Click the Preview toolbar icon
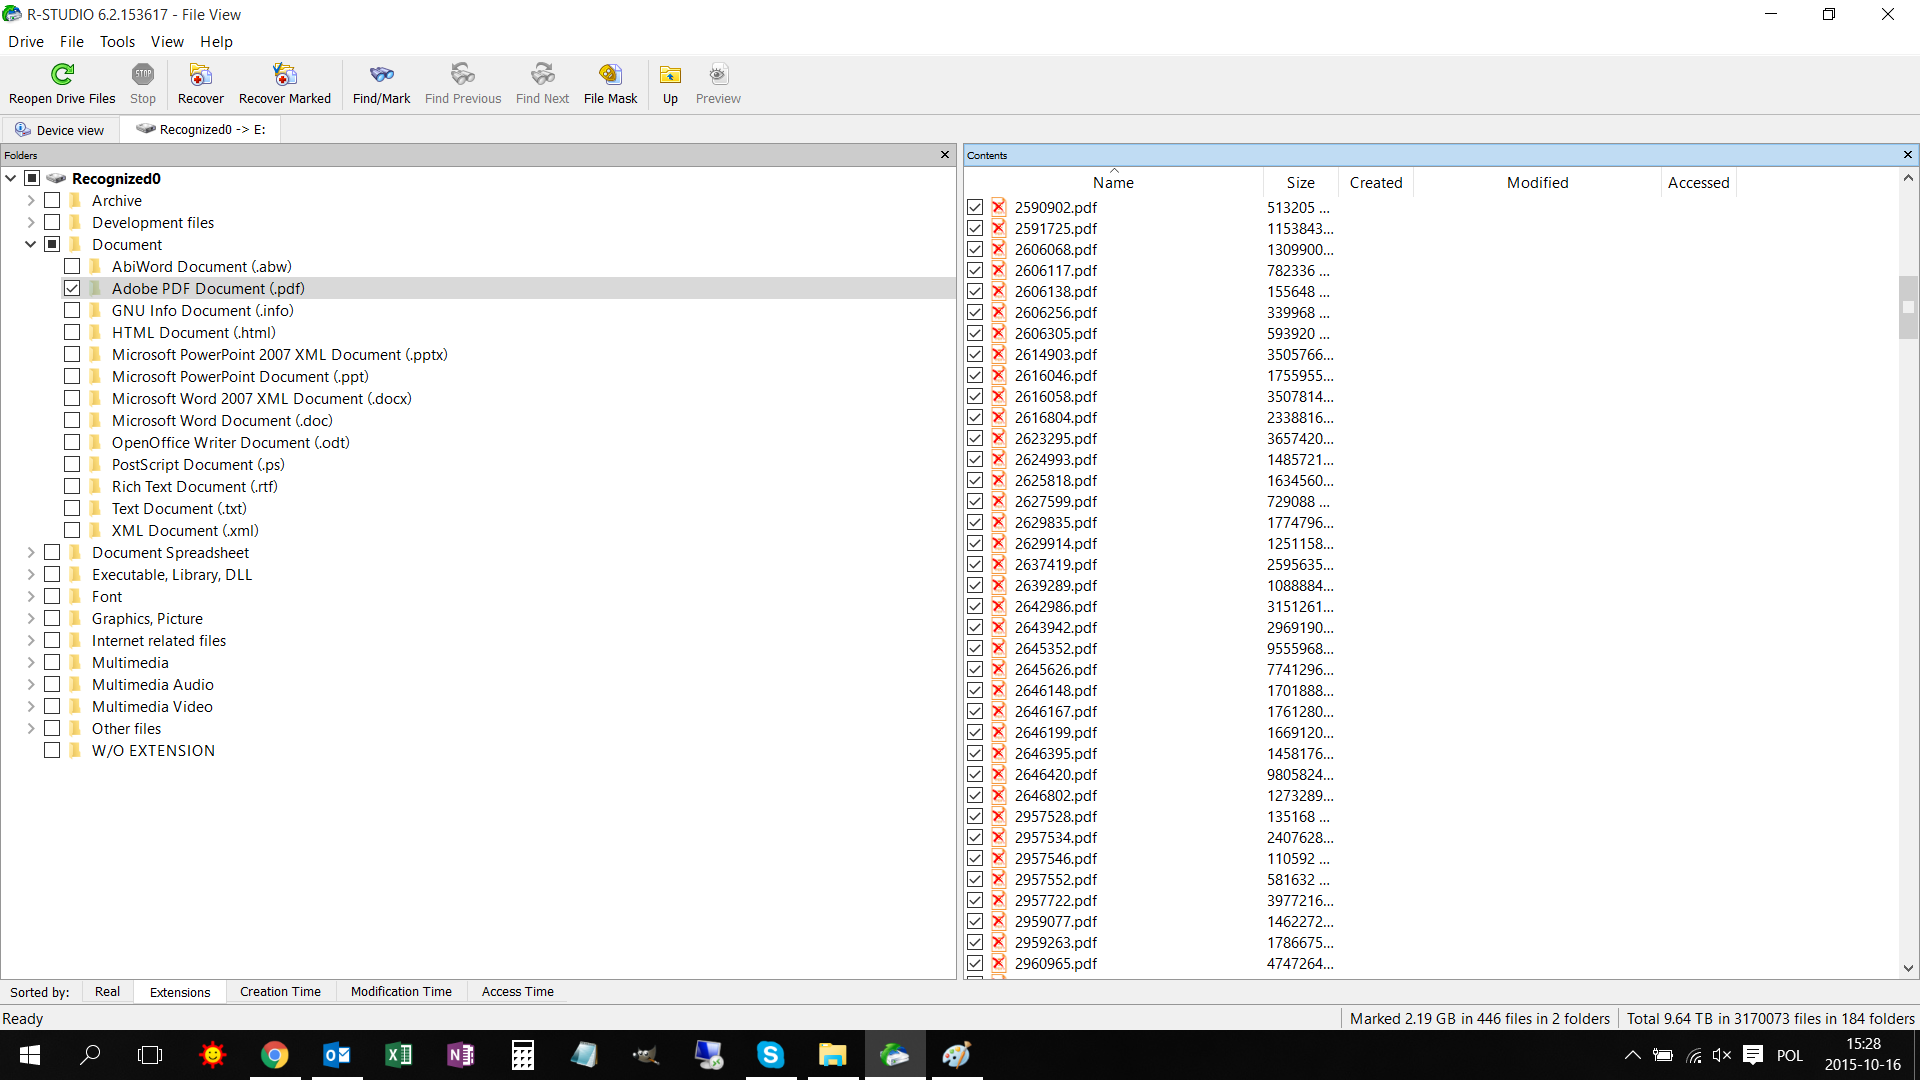 tap(718, 75)
